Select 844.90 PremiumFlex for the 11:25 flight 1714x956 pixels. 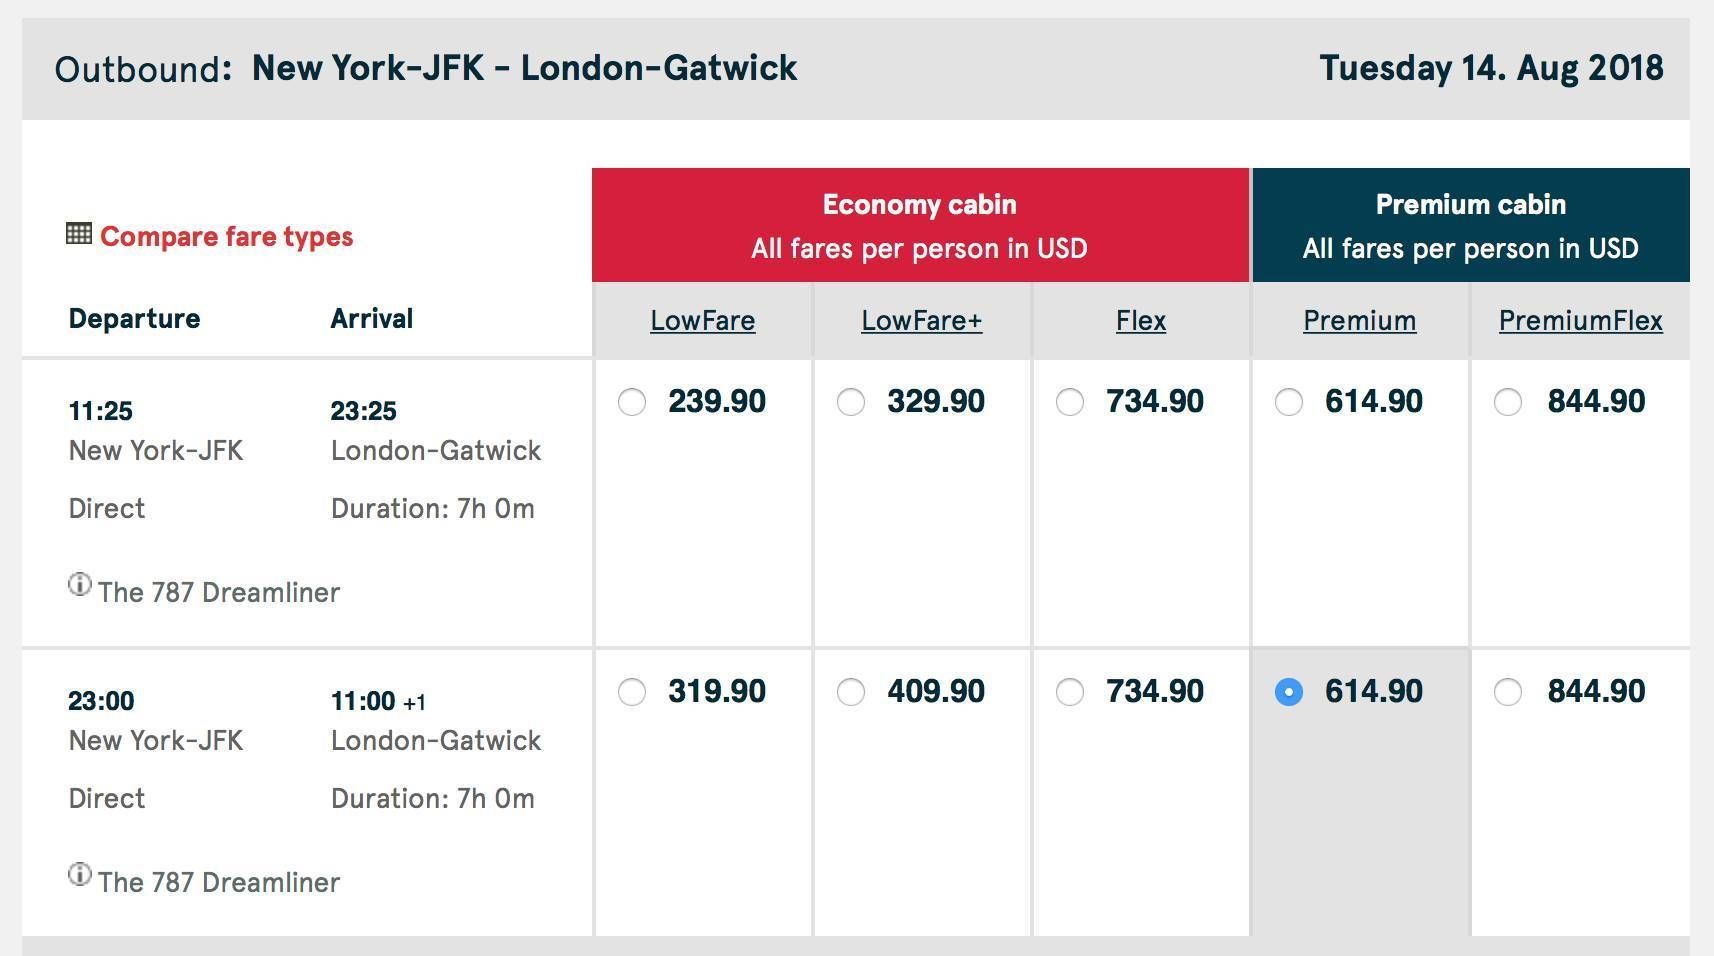tap(1508, 402)
